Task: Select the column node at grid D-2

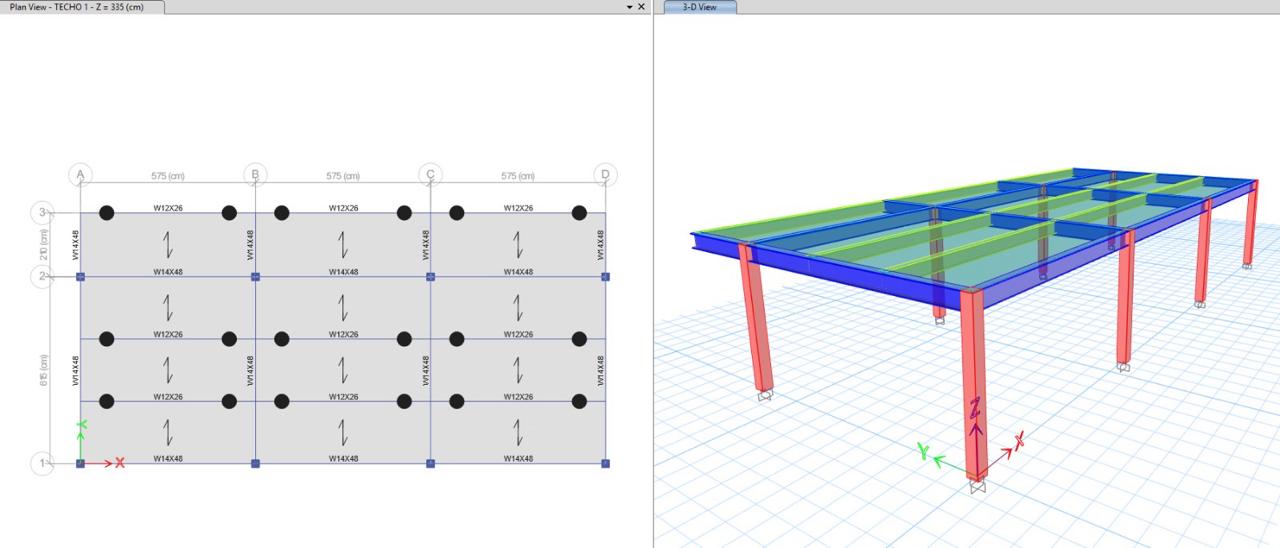Action: 605,276
